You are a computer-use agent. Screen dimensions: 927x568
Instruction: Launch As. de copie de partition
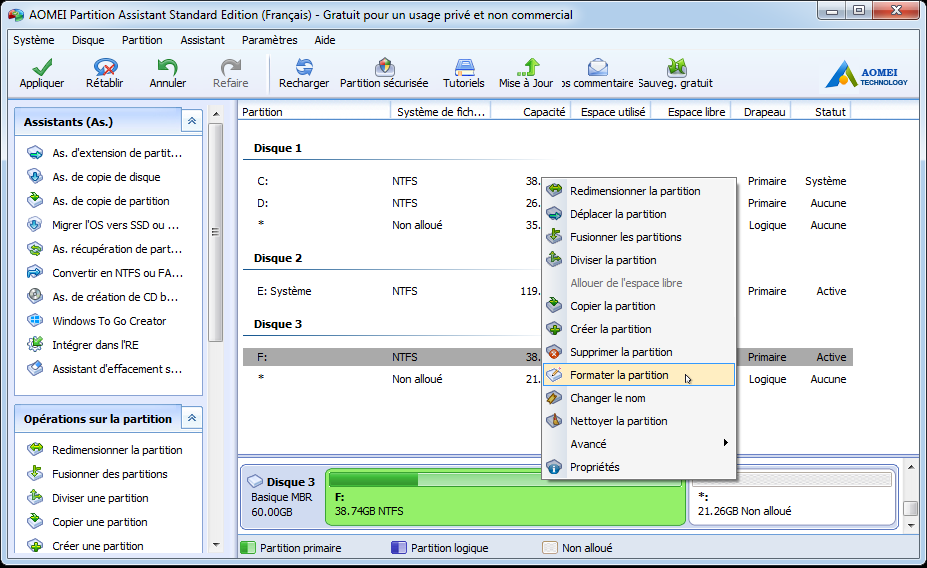pyautogui.click(x=99, y=201)
